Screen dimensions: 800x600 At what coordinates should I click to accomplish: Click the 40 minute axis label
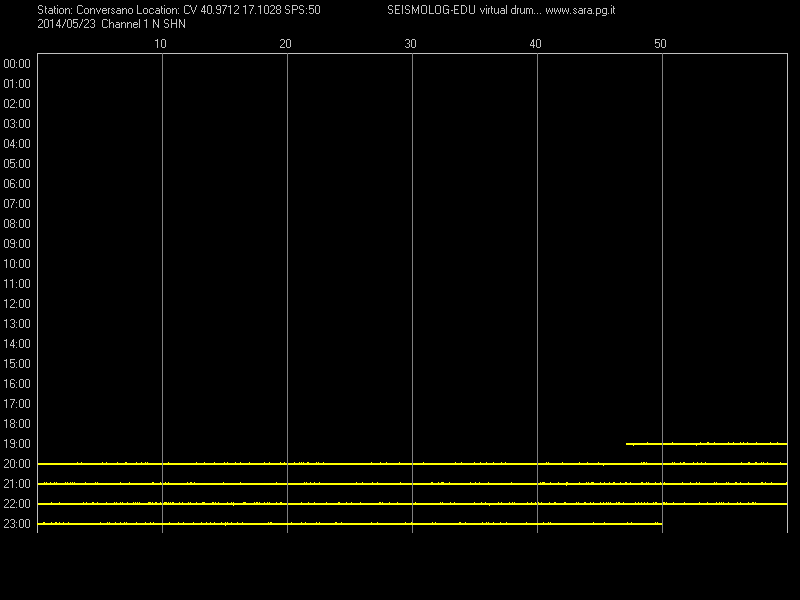(x=535, y=44)
